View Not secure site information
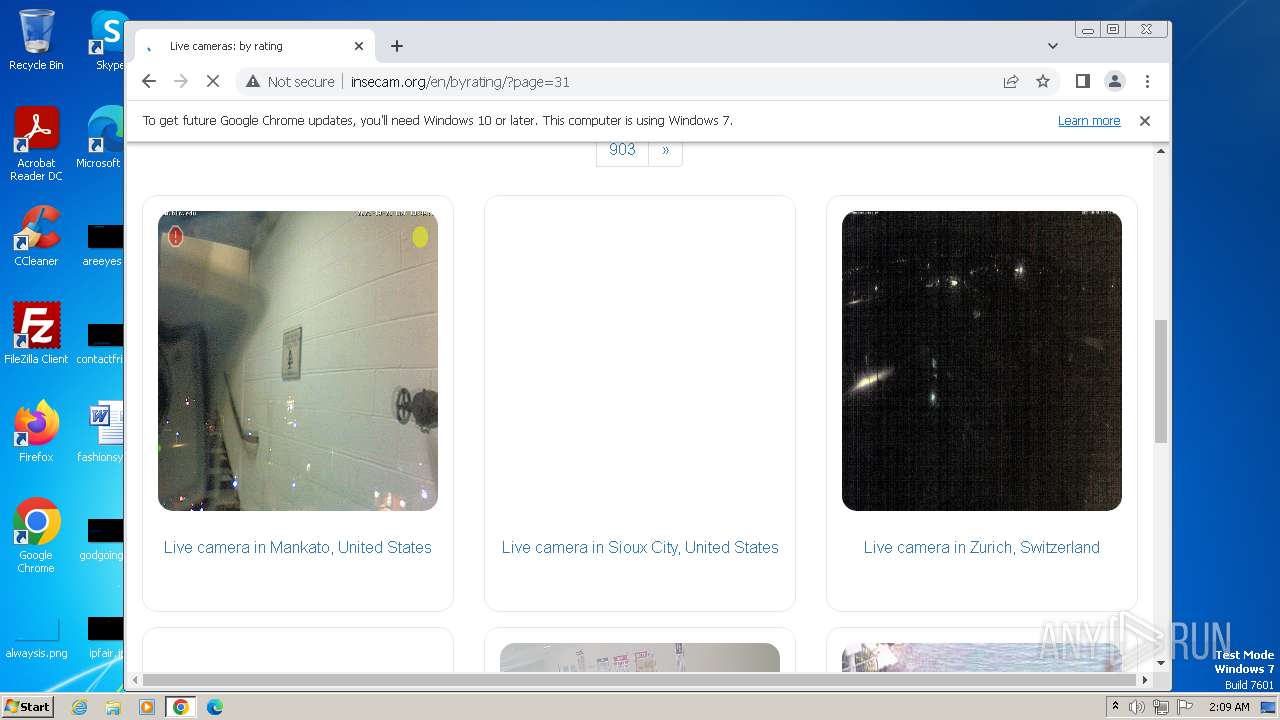 [x=290, y=81]
